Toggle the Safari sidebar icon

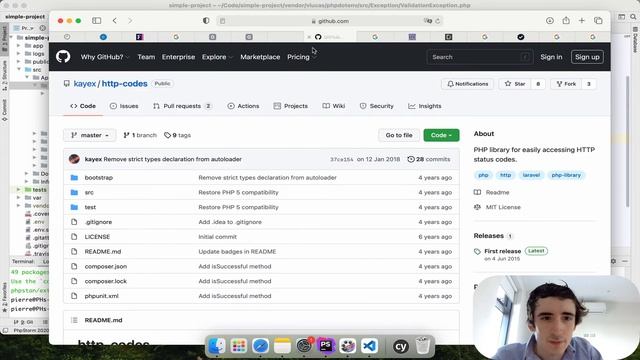pyautogui.click(x=97, y=21)
